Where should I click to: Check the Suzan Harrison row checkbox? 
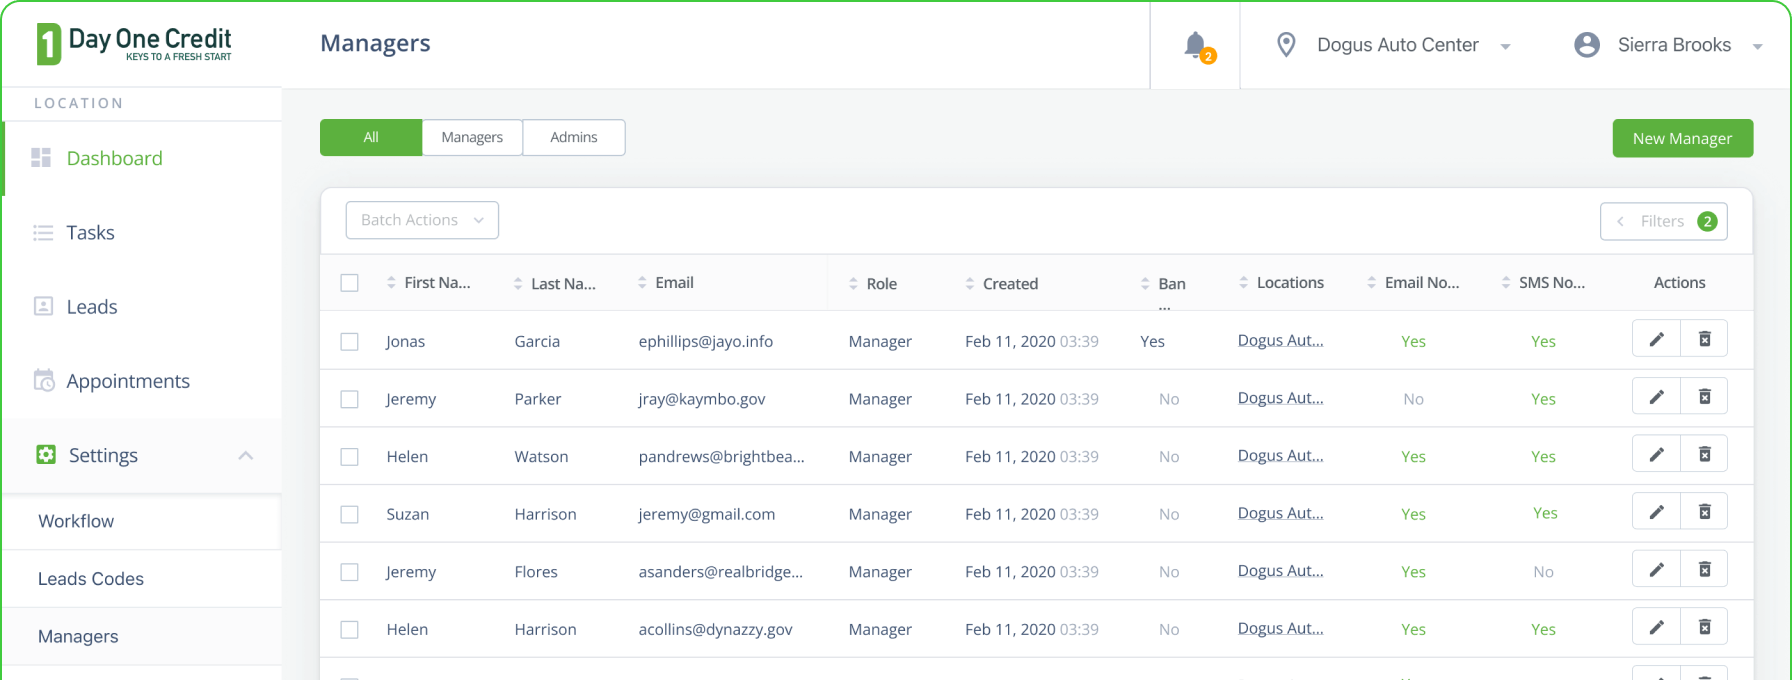tap(349, 514)
